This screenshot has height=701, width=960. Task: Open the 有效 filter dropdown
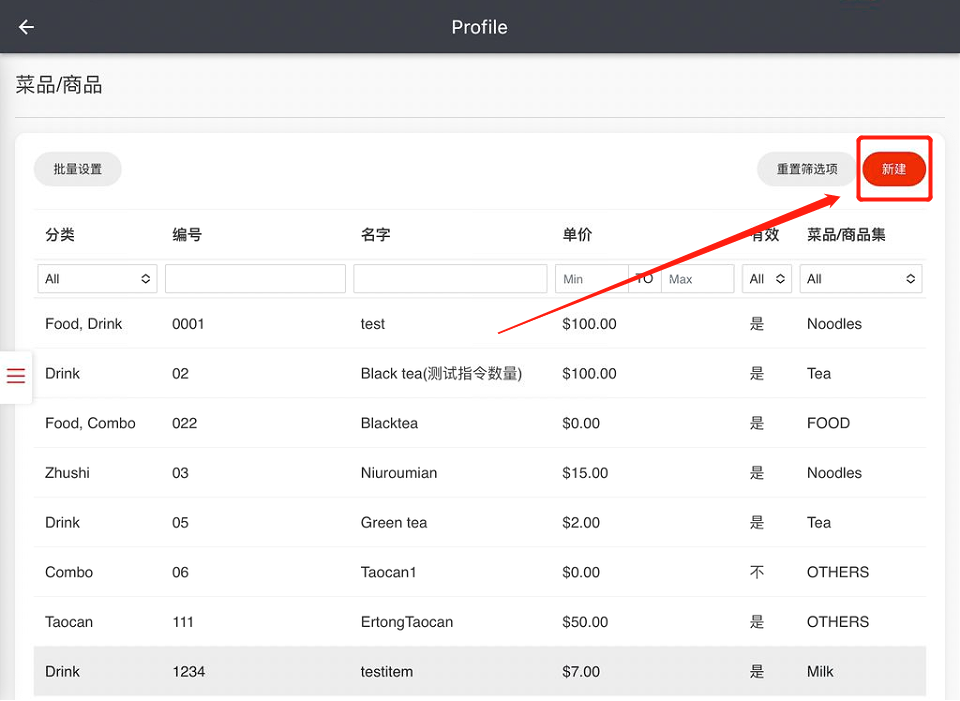[767, 279]
